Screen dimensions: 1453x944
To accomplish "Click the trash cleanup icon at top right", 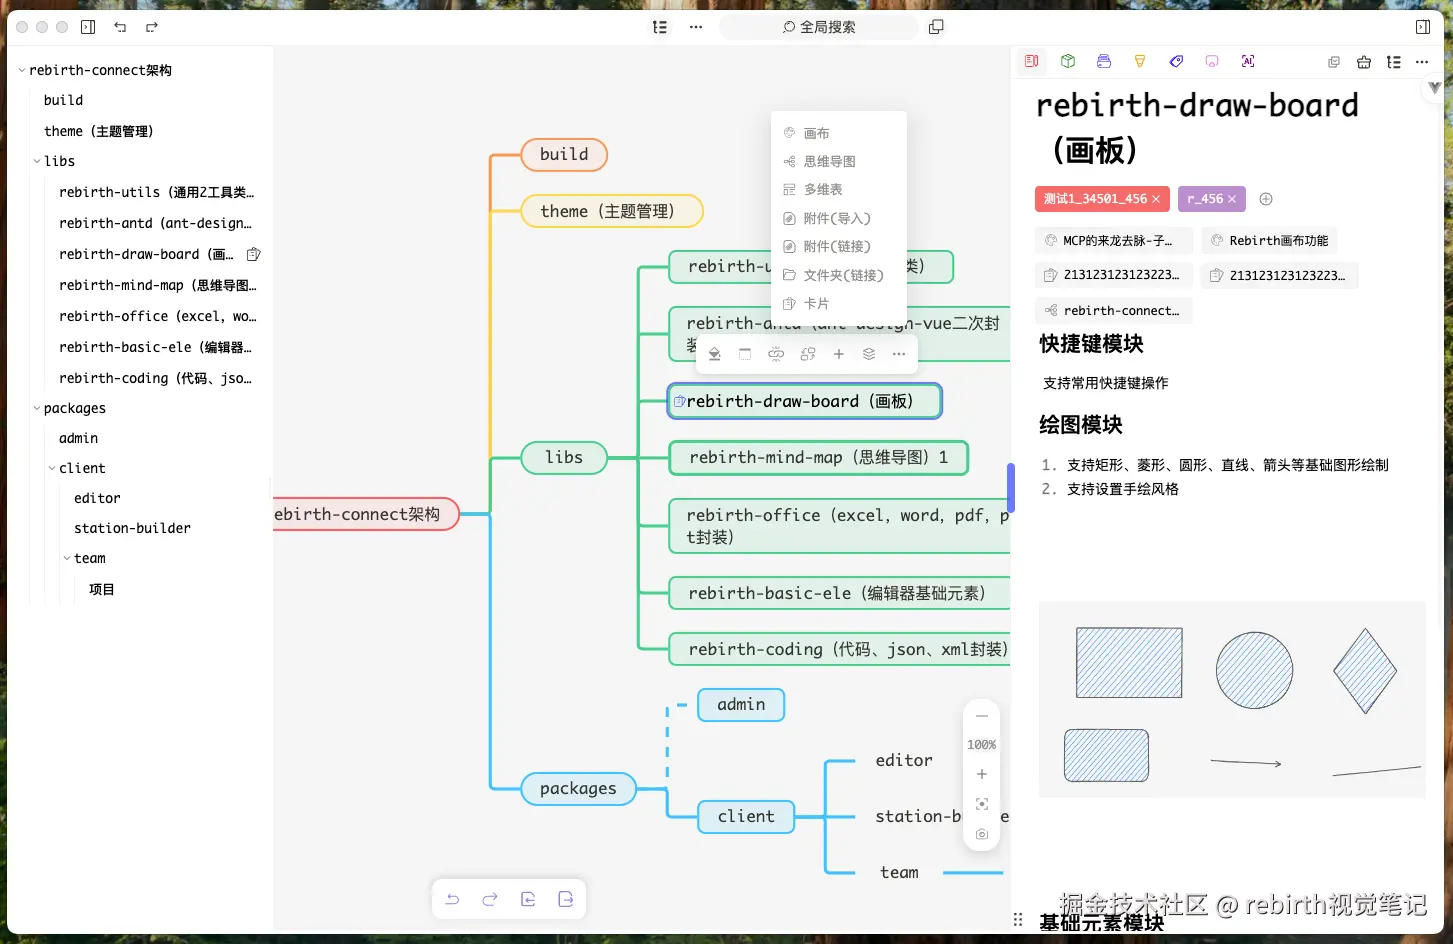I will click(1364, 61).
